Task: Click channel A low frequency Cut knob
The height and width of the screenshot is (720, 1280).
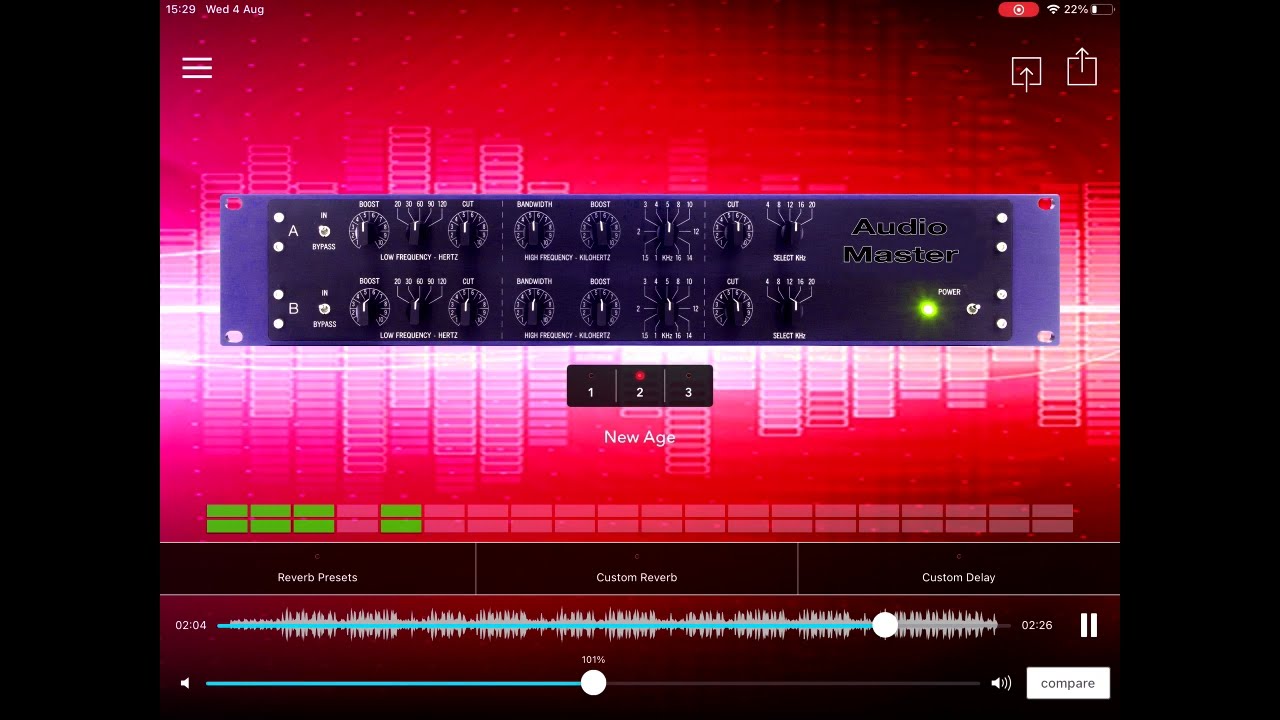Action: tap(467, 231)
